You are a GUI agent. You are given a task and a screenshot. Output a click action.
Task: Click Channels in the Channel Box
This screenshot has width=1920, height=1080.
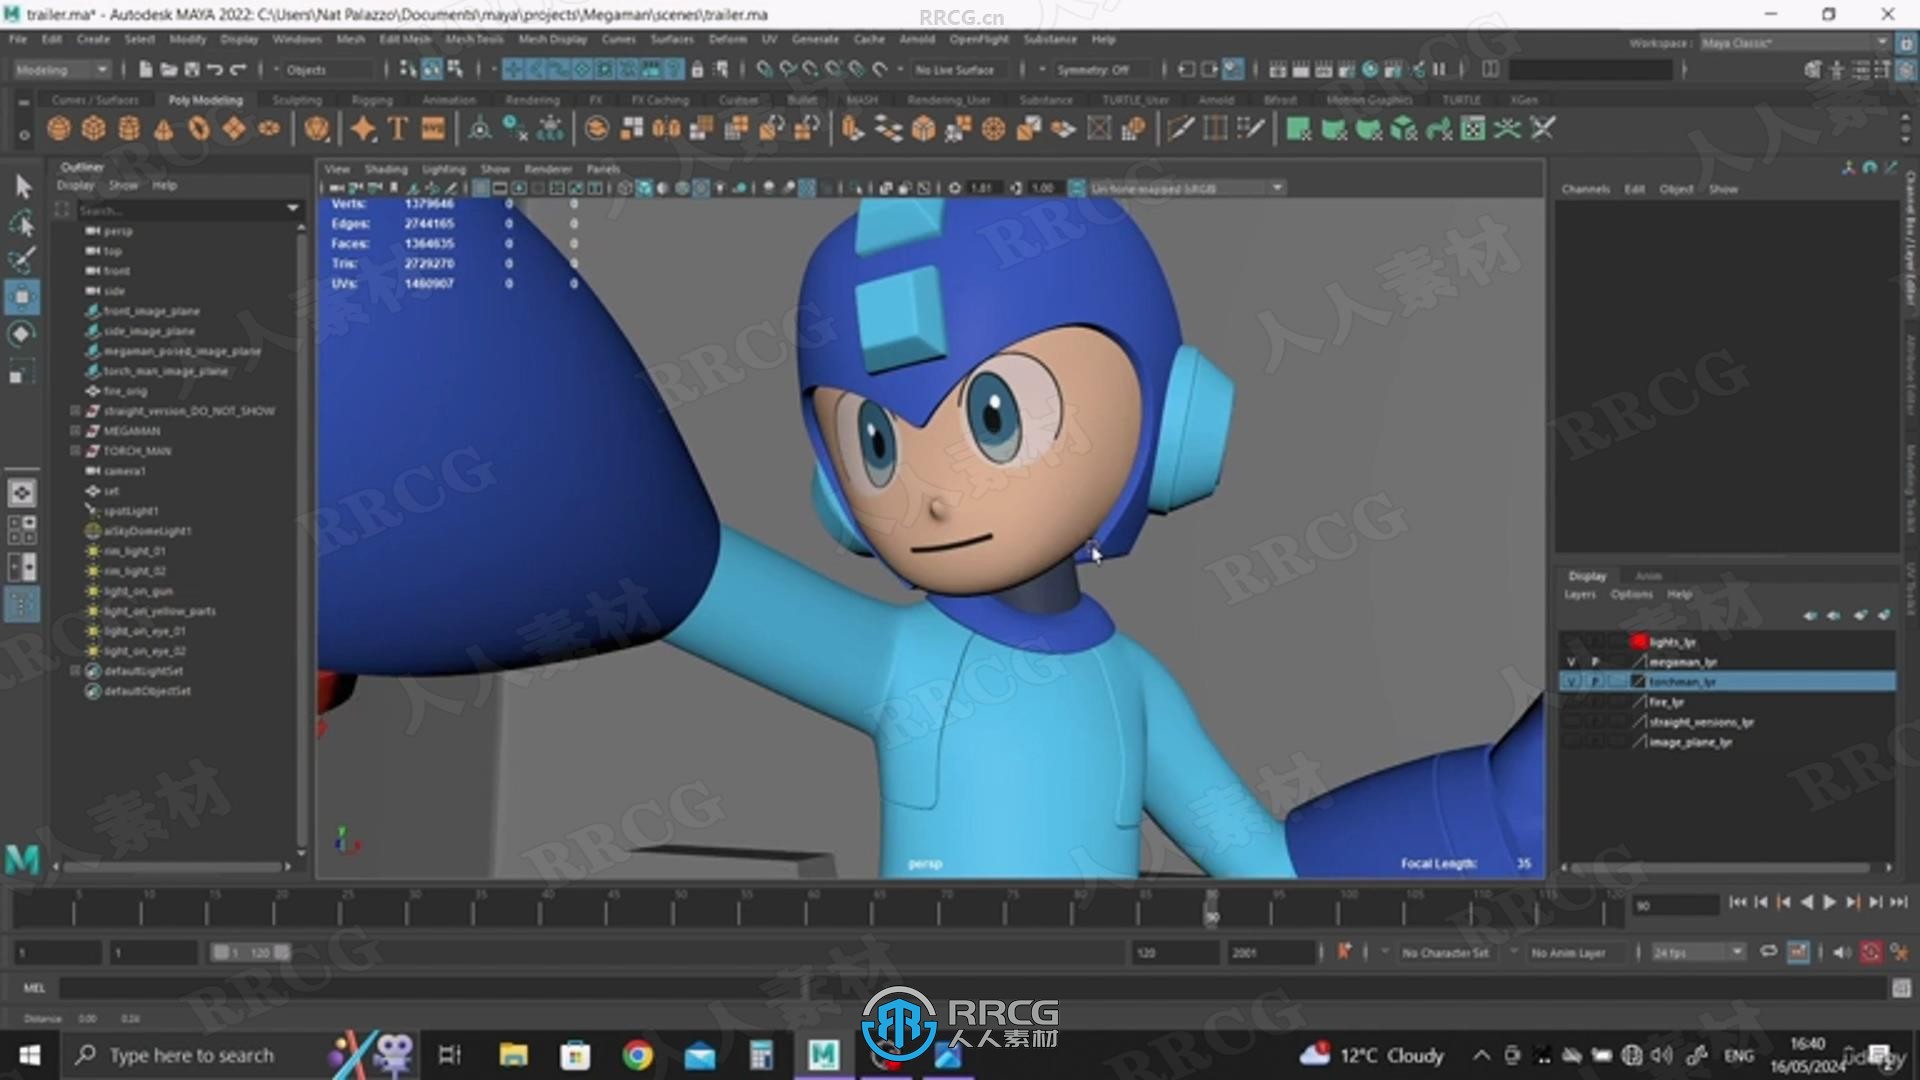tap(1585, 189)
